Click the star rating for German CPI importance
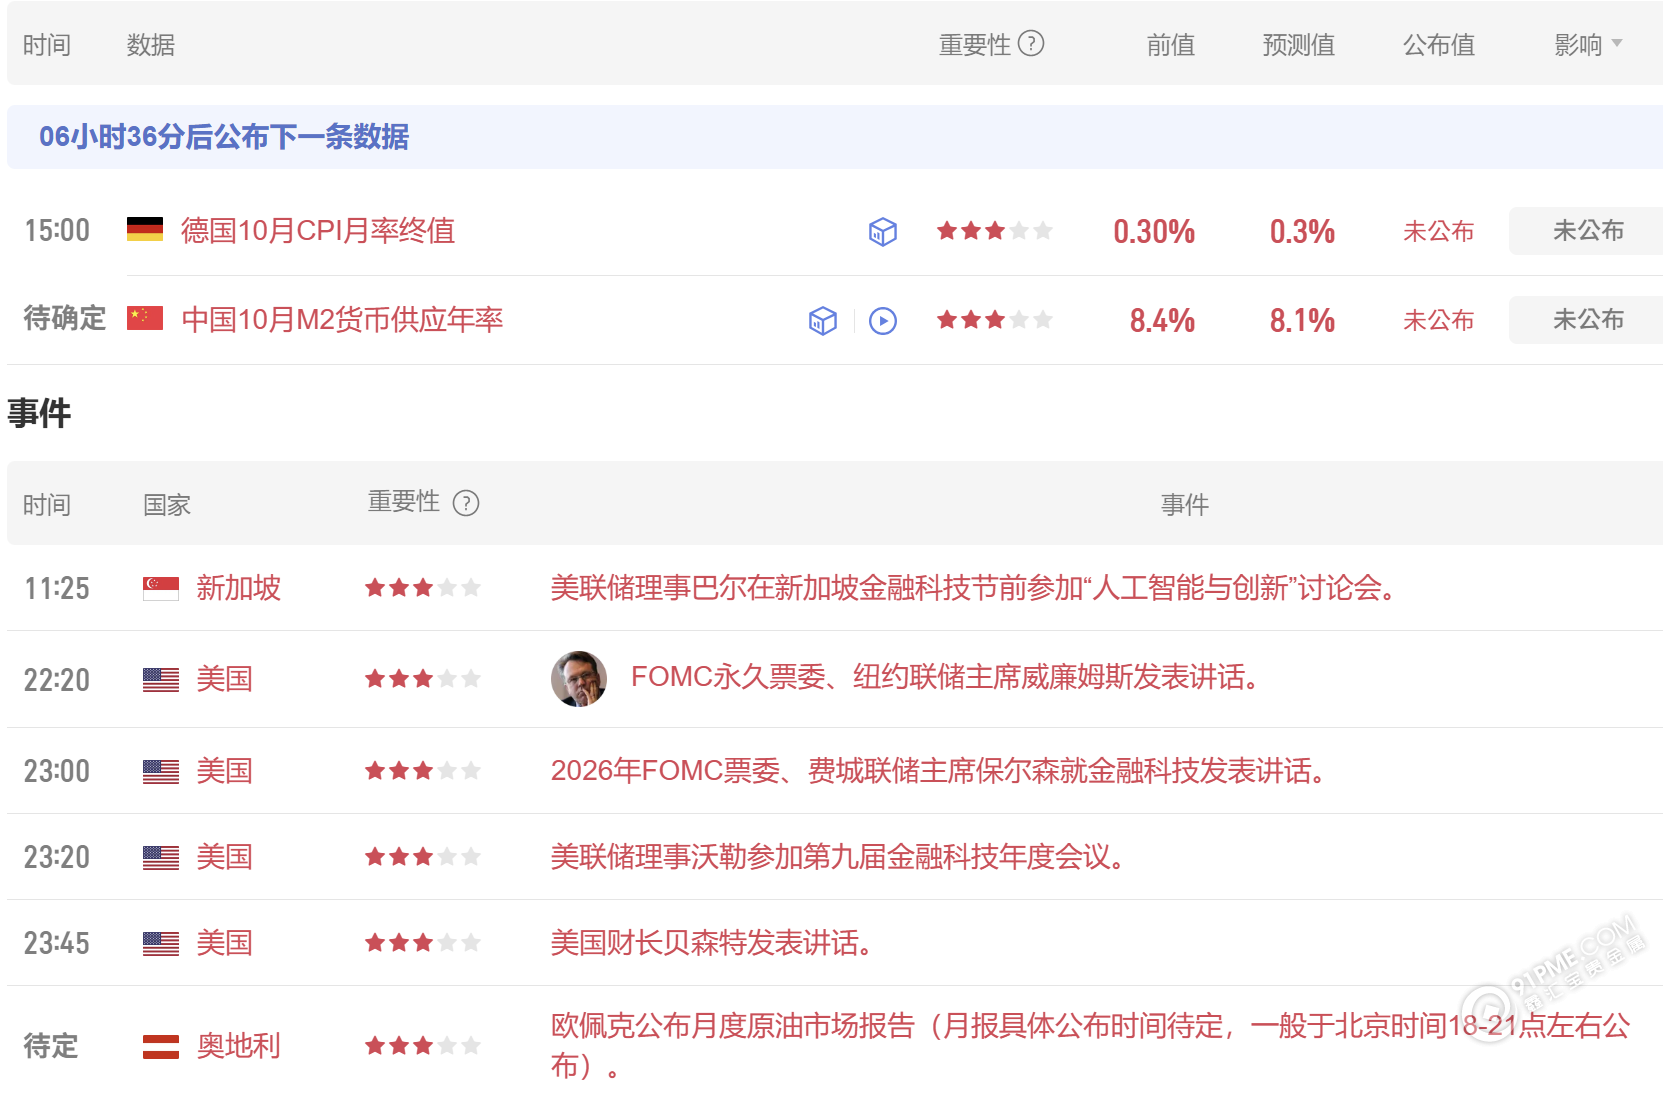This screenshot has width=1663, height=1098. tap(994, 230)
